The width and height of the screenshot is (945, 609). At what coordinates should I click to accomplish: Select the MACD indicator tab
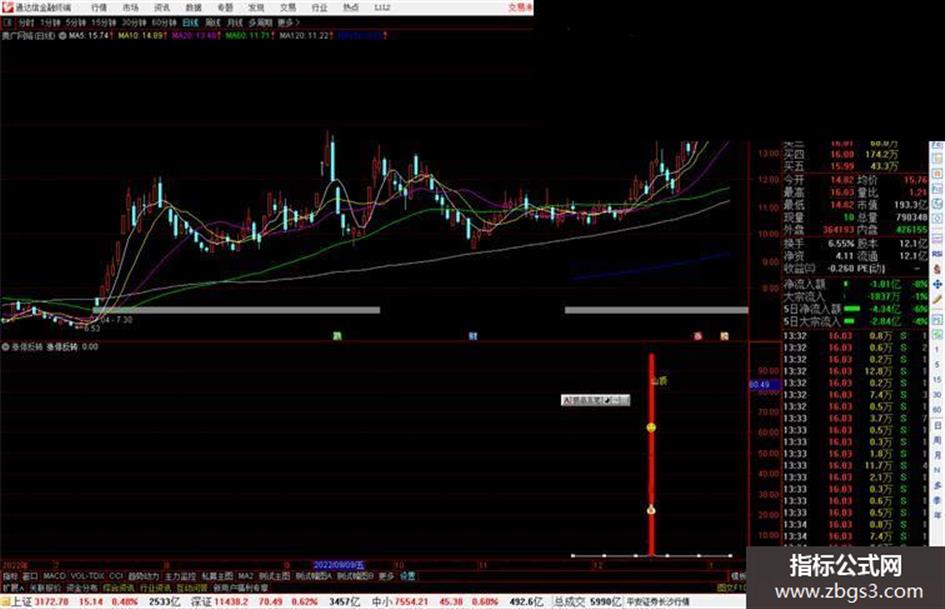coord(54,576)
